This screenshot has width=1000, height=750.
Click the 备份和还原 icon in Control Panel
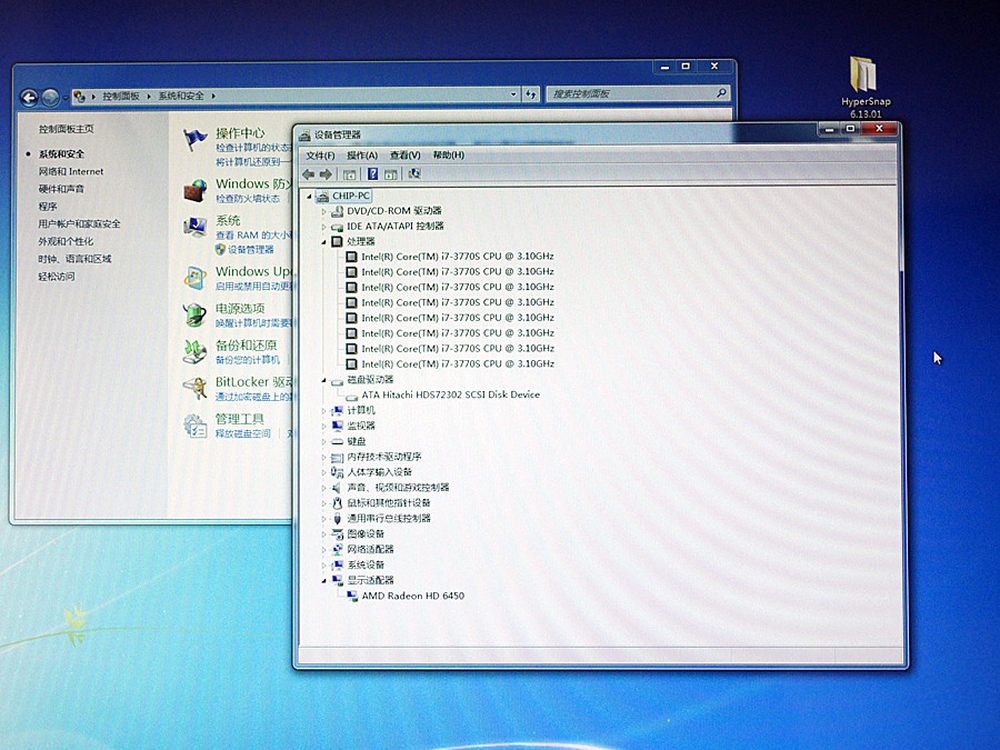click(195, 351)
